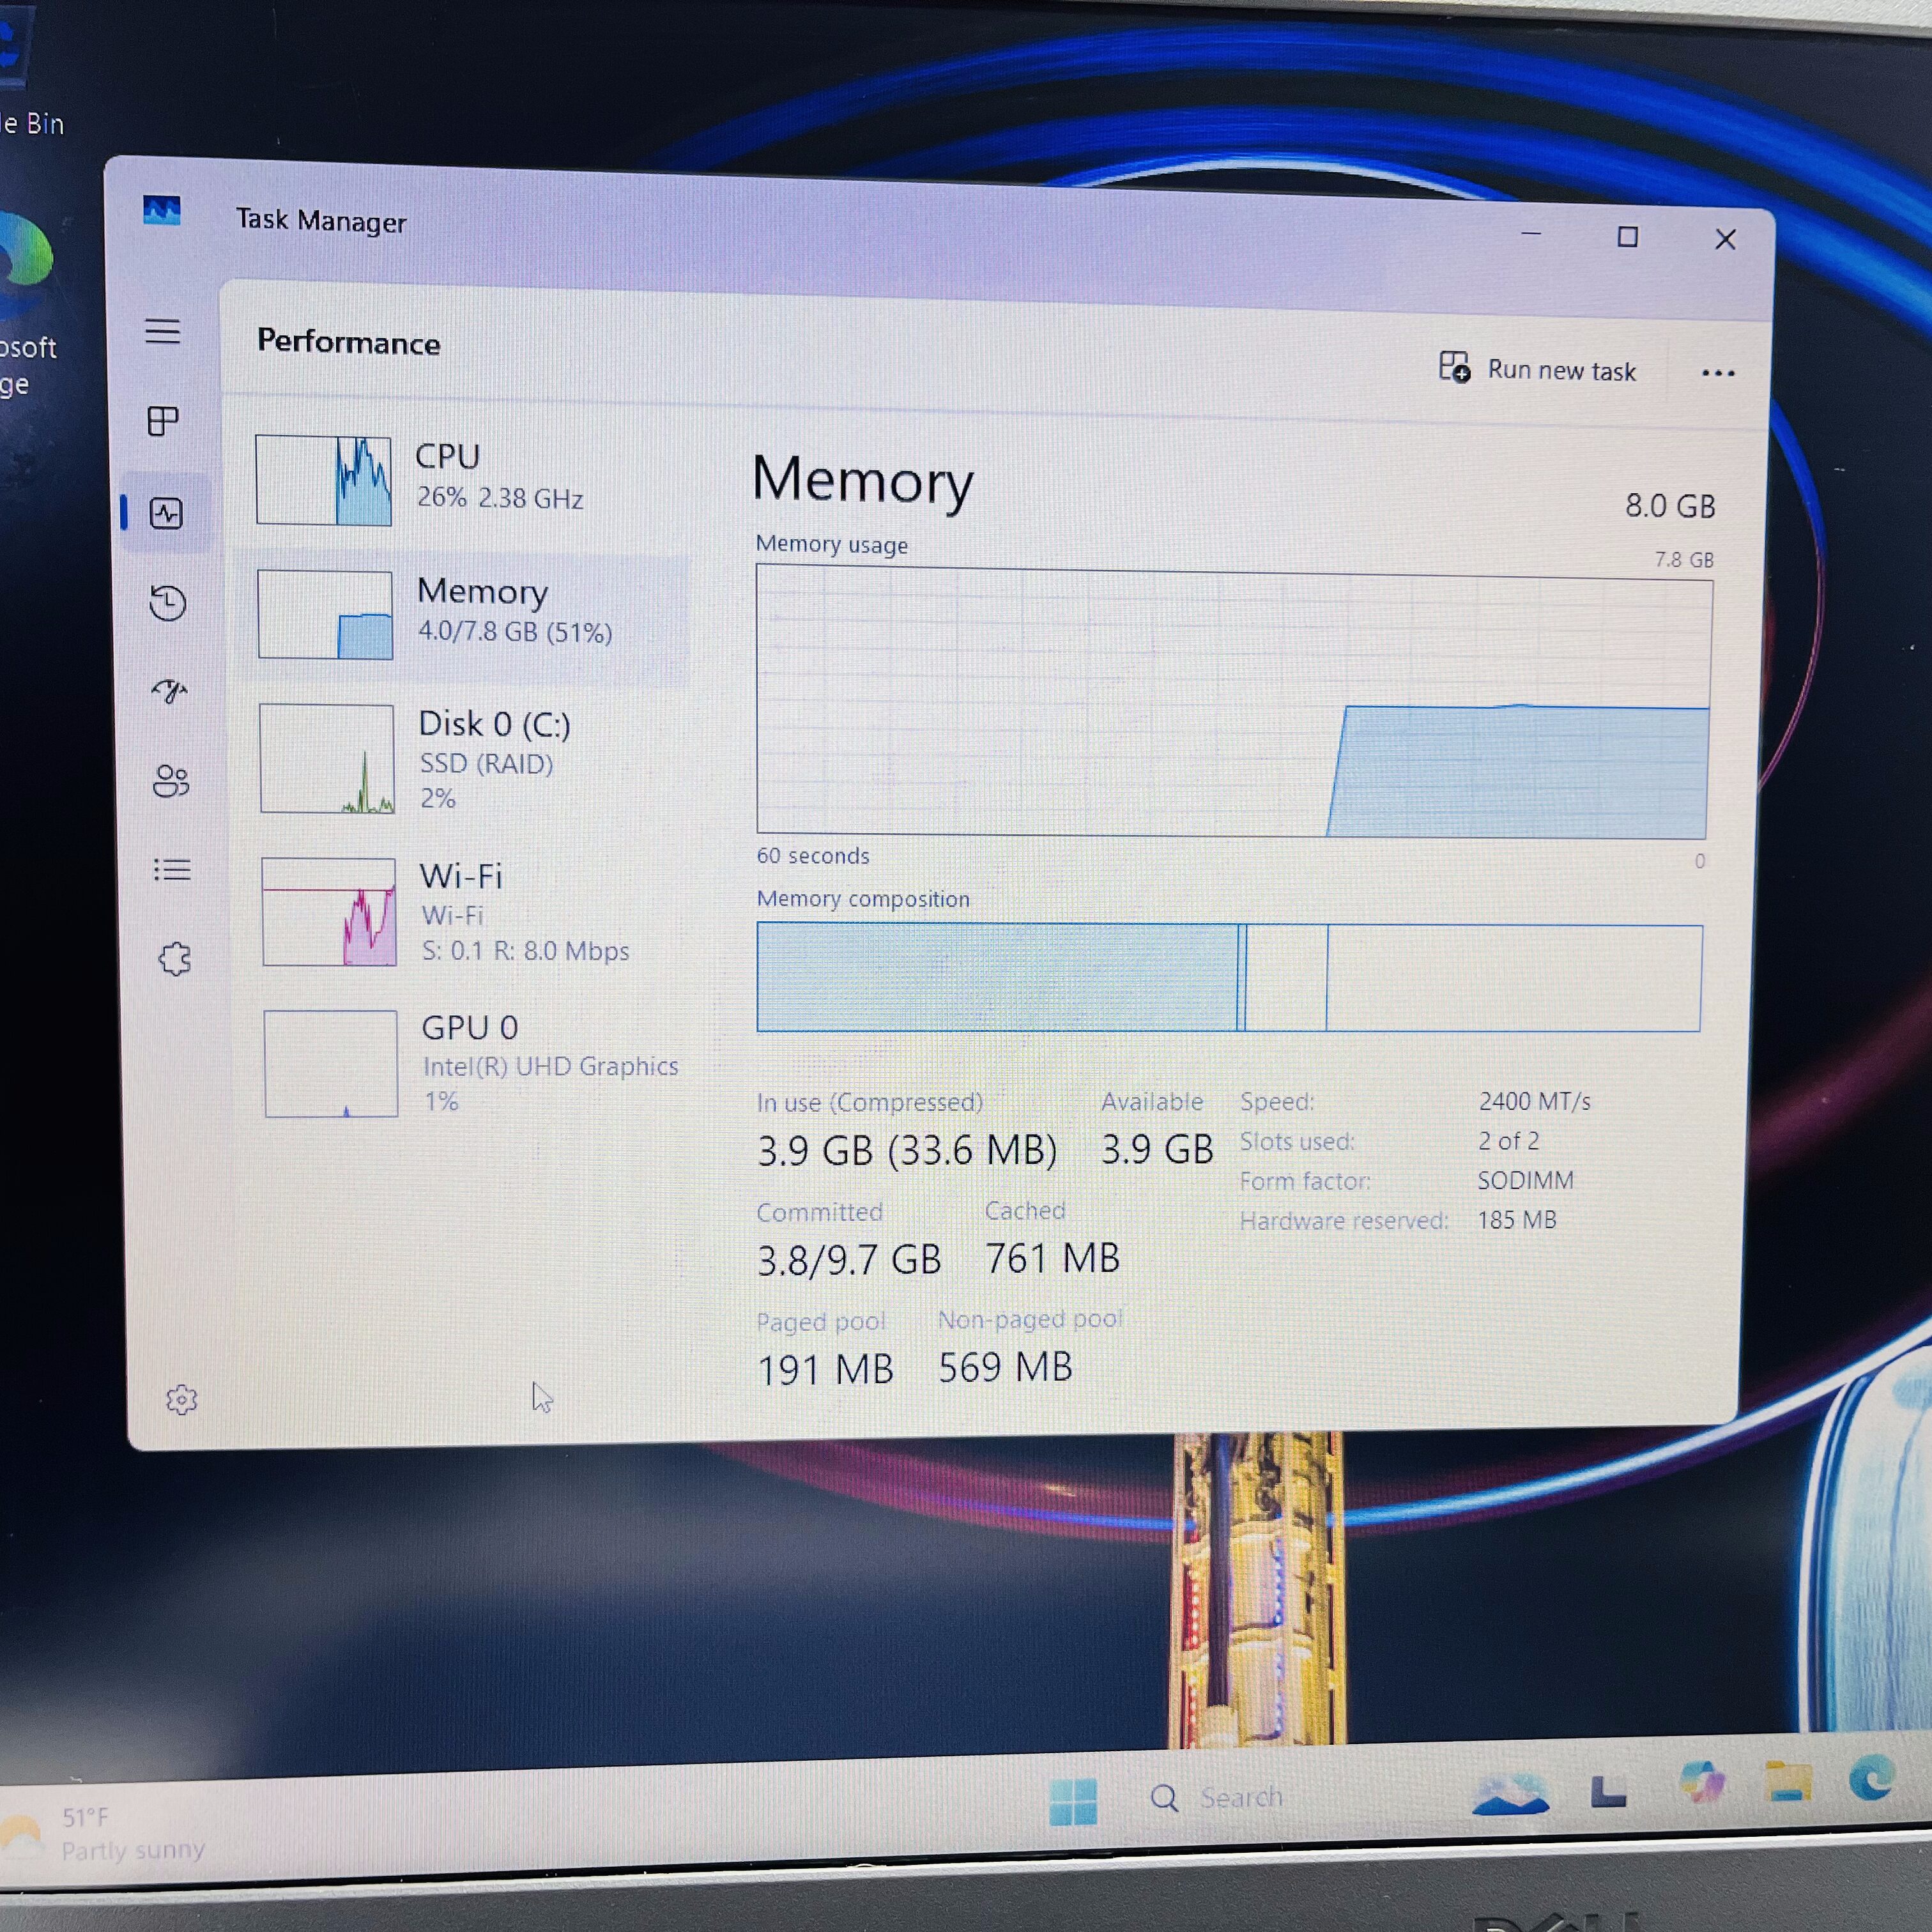Click the Task Manager title bar app icon
1932x1932 pixels.
coord(162,211)
